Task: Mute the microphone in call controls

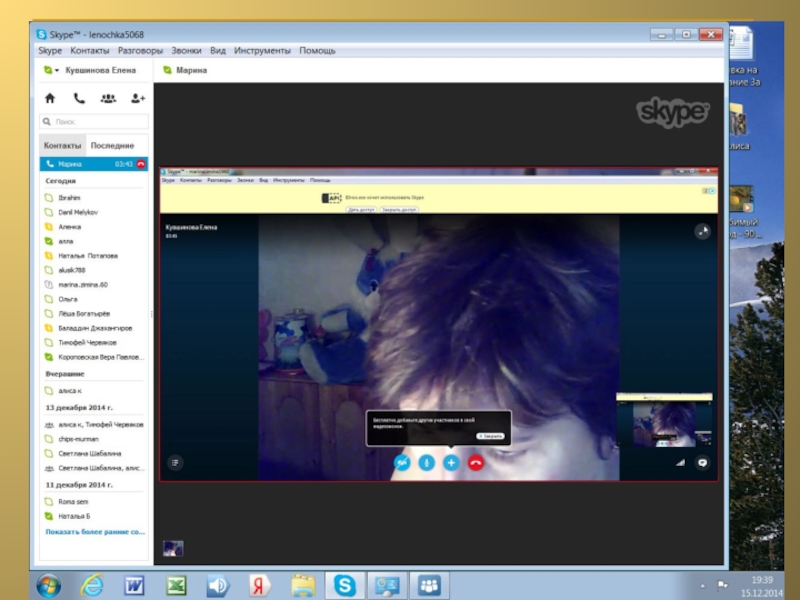Action: (427, 463)
